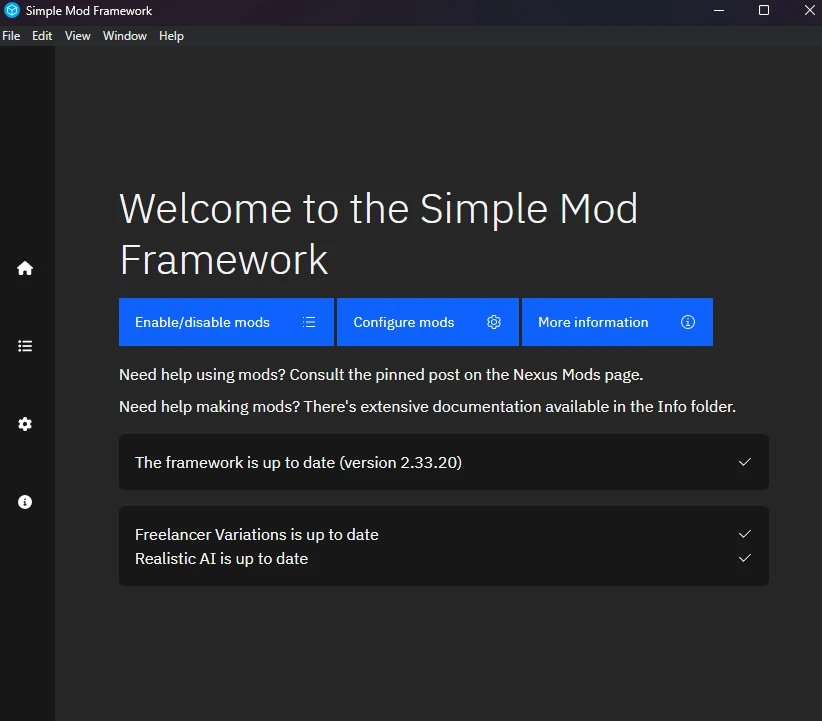Open the settings gear in sidebar

point(25,424)
